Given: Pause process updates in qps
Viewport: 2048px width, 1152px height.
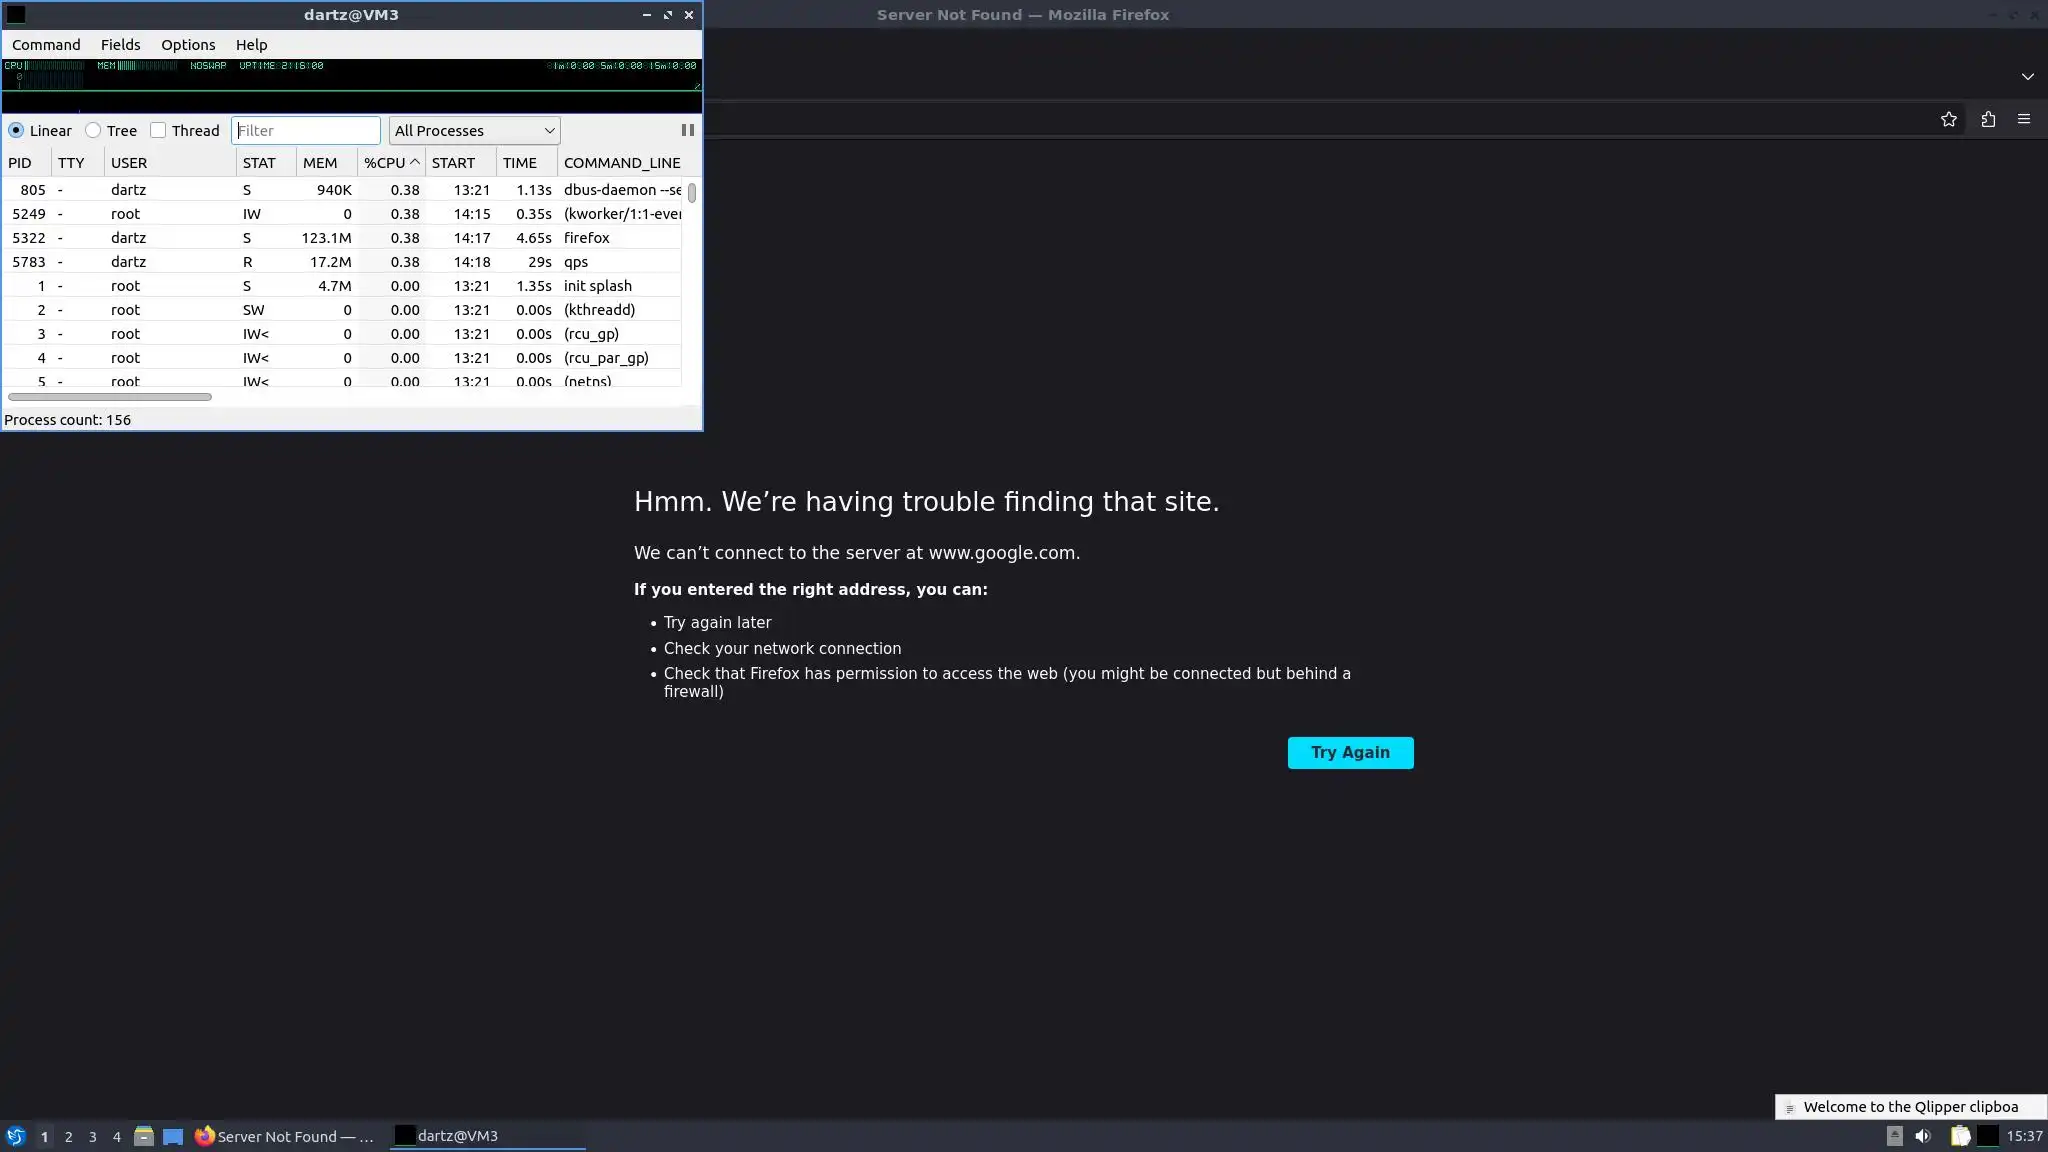Looking at the screenshot, I should 687,130.
